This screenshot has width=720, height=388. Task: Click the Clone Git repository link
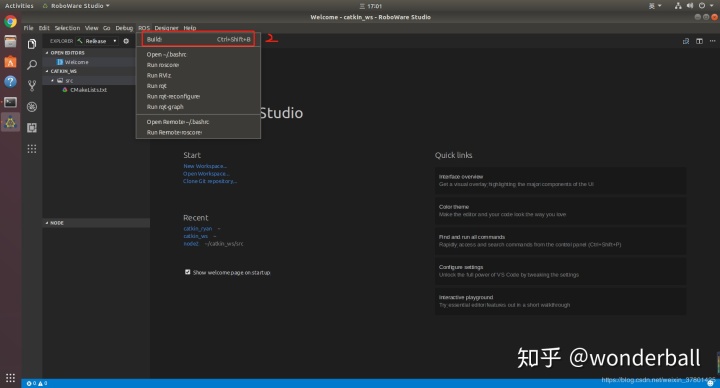(x=210, y=181)
